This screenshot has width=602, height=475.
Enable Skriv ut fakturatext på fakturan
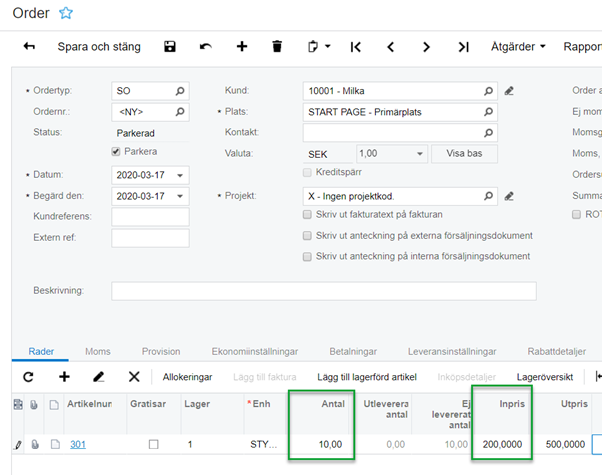tap(308, 215)
